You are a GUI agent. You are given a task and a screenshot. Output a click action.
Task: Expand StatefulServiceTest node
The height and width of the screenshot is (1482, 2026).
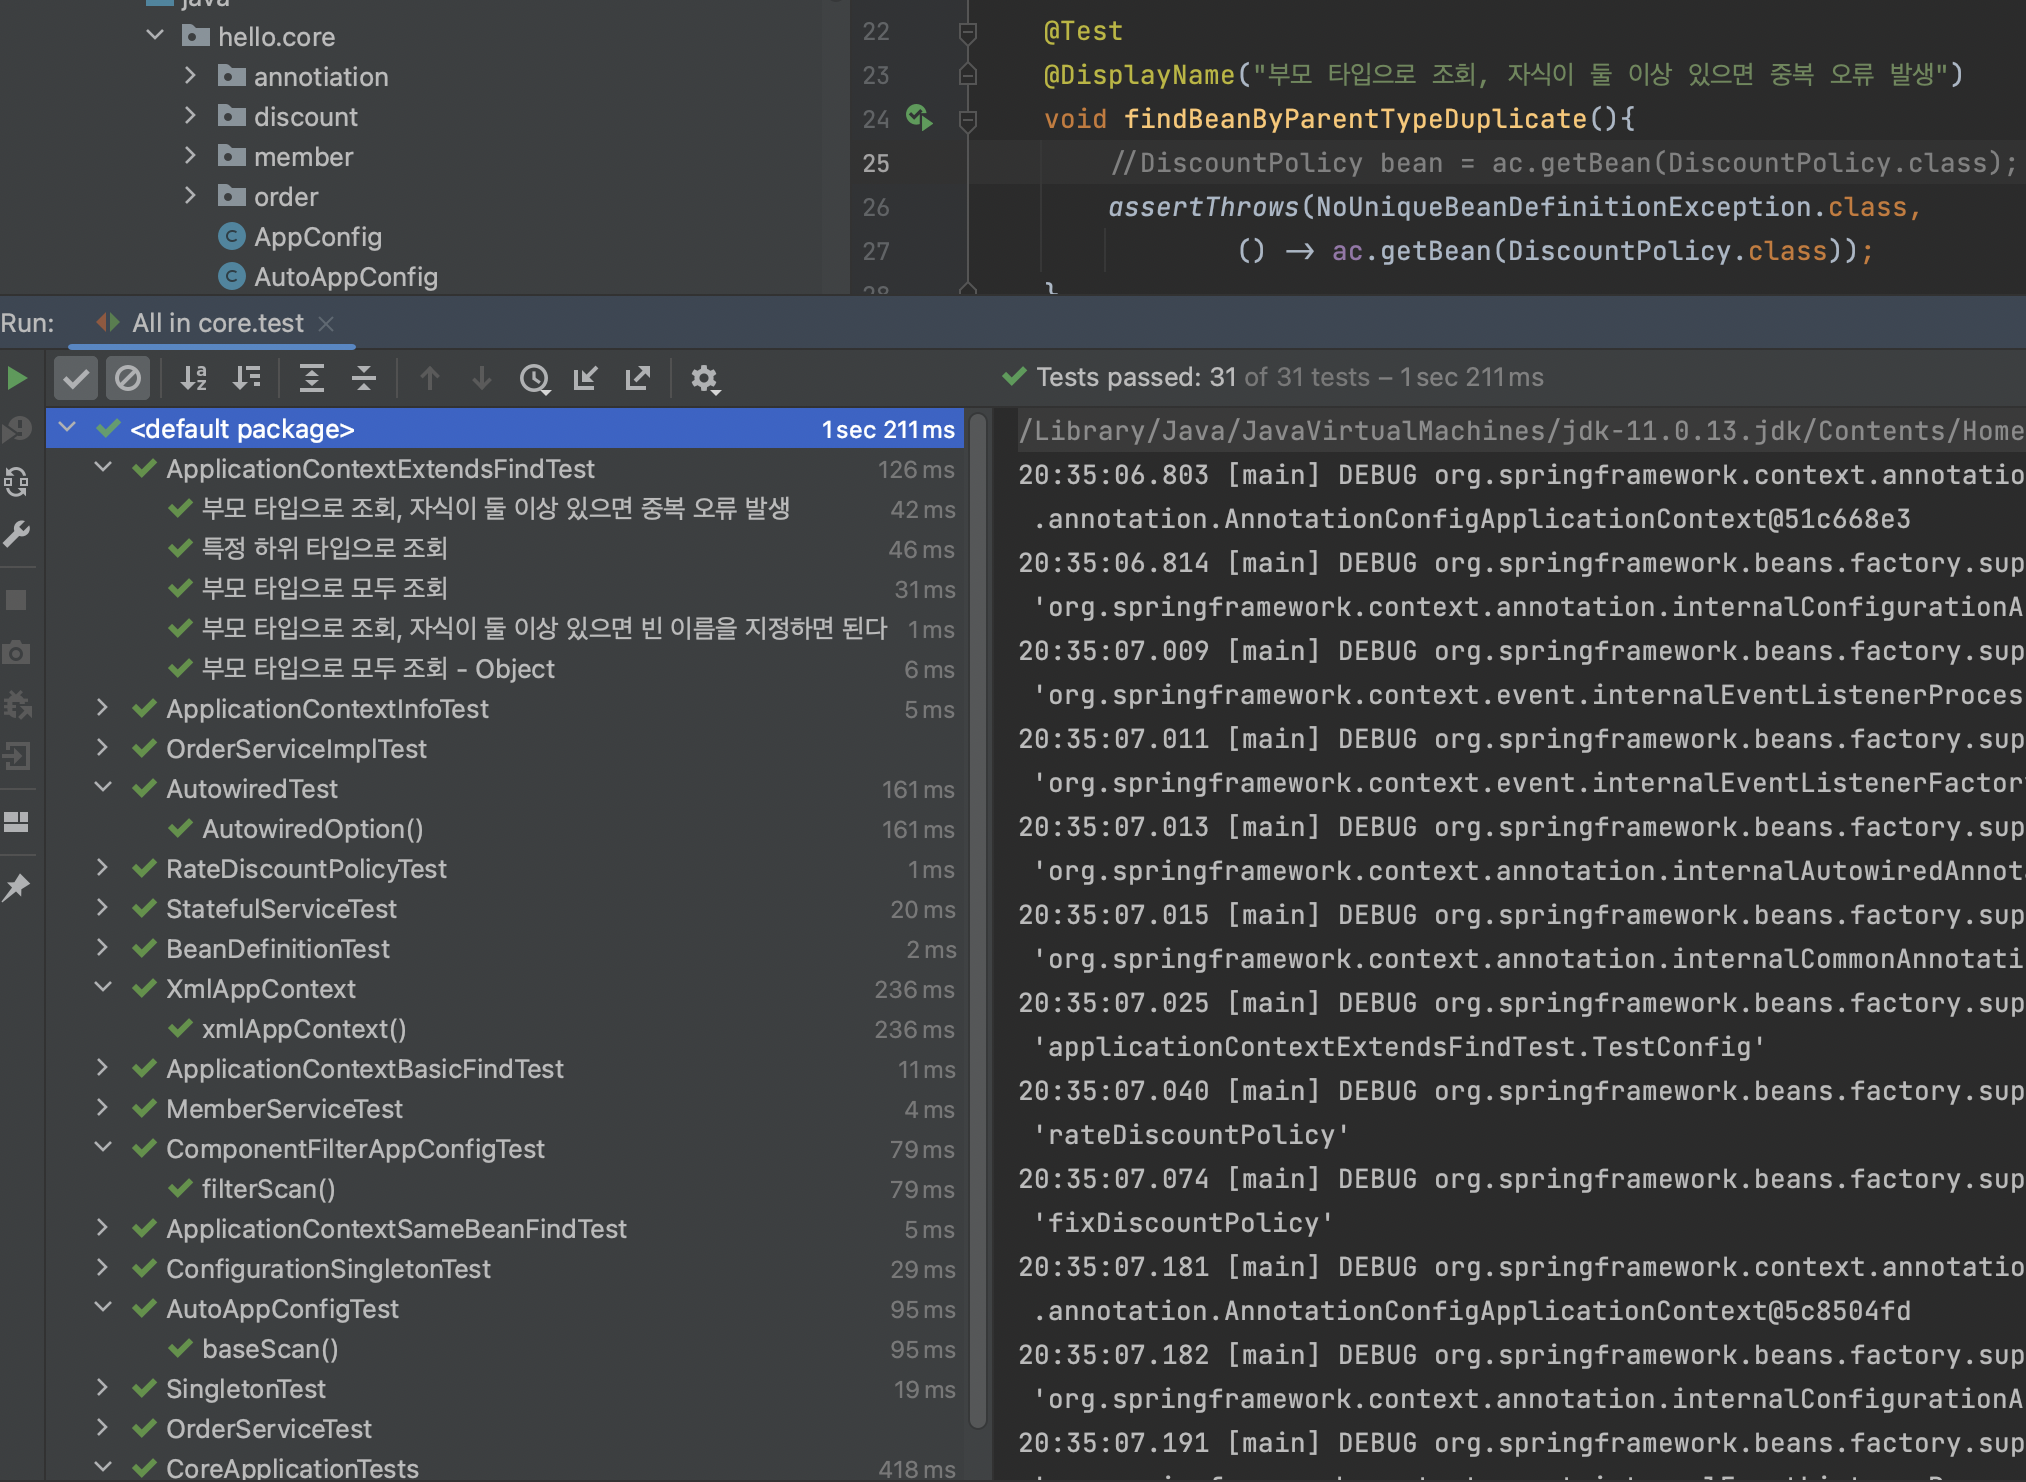103,908
